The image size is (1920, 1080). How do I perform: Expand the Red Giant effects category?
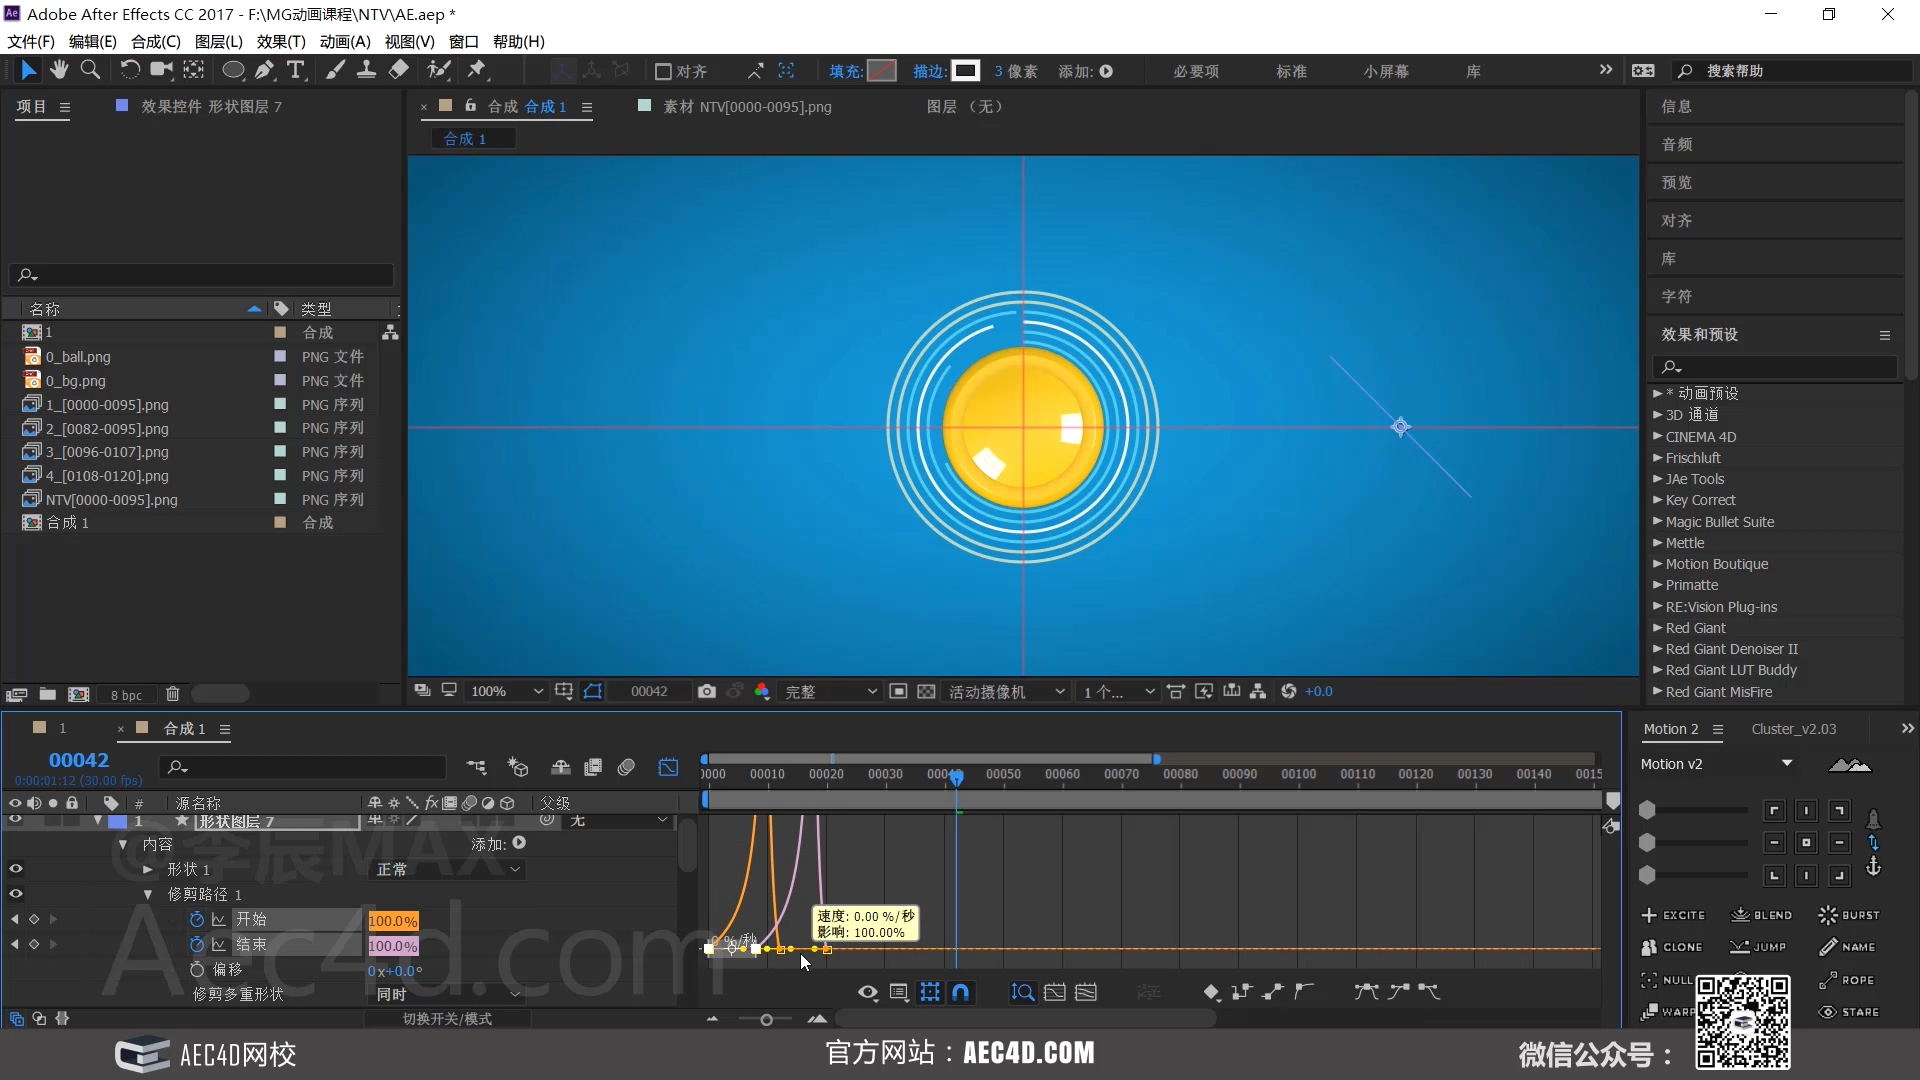(x=1657, y=628)
